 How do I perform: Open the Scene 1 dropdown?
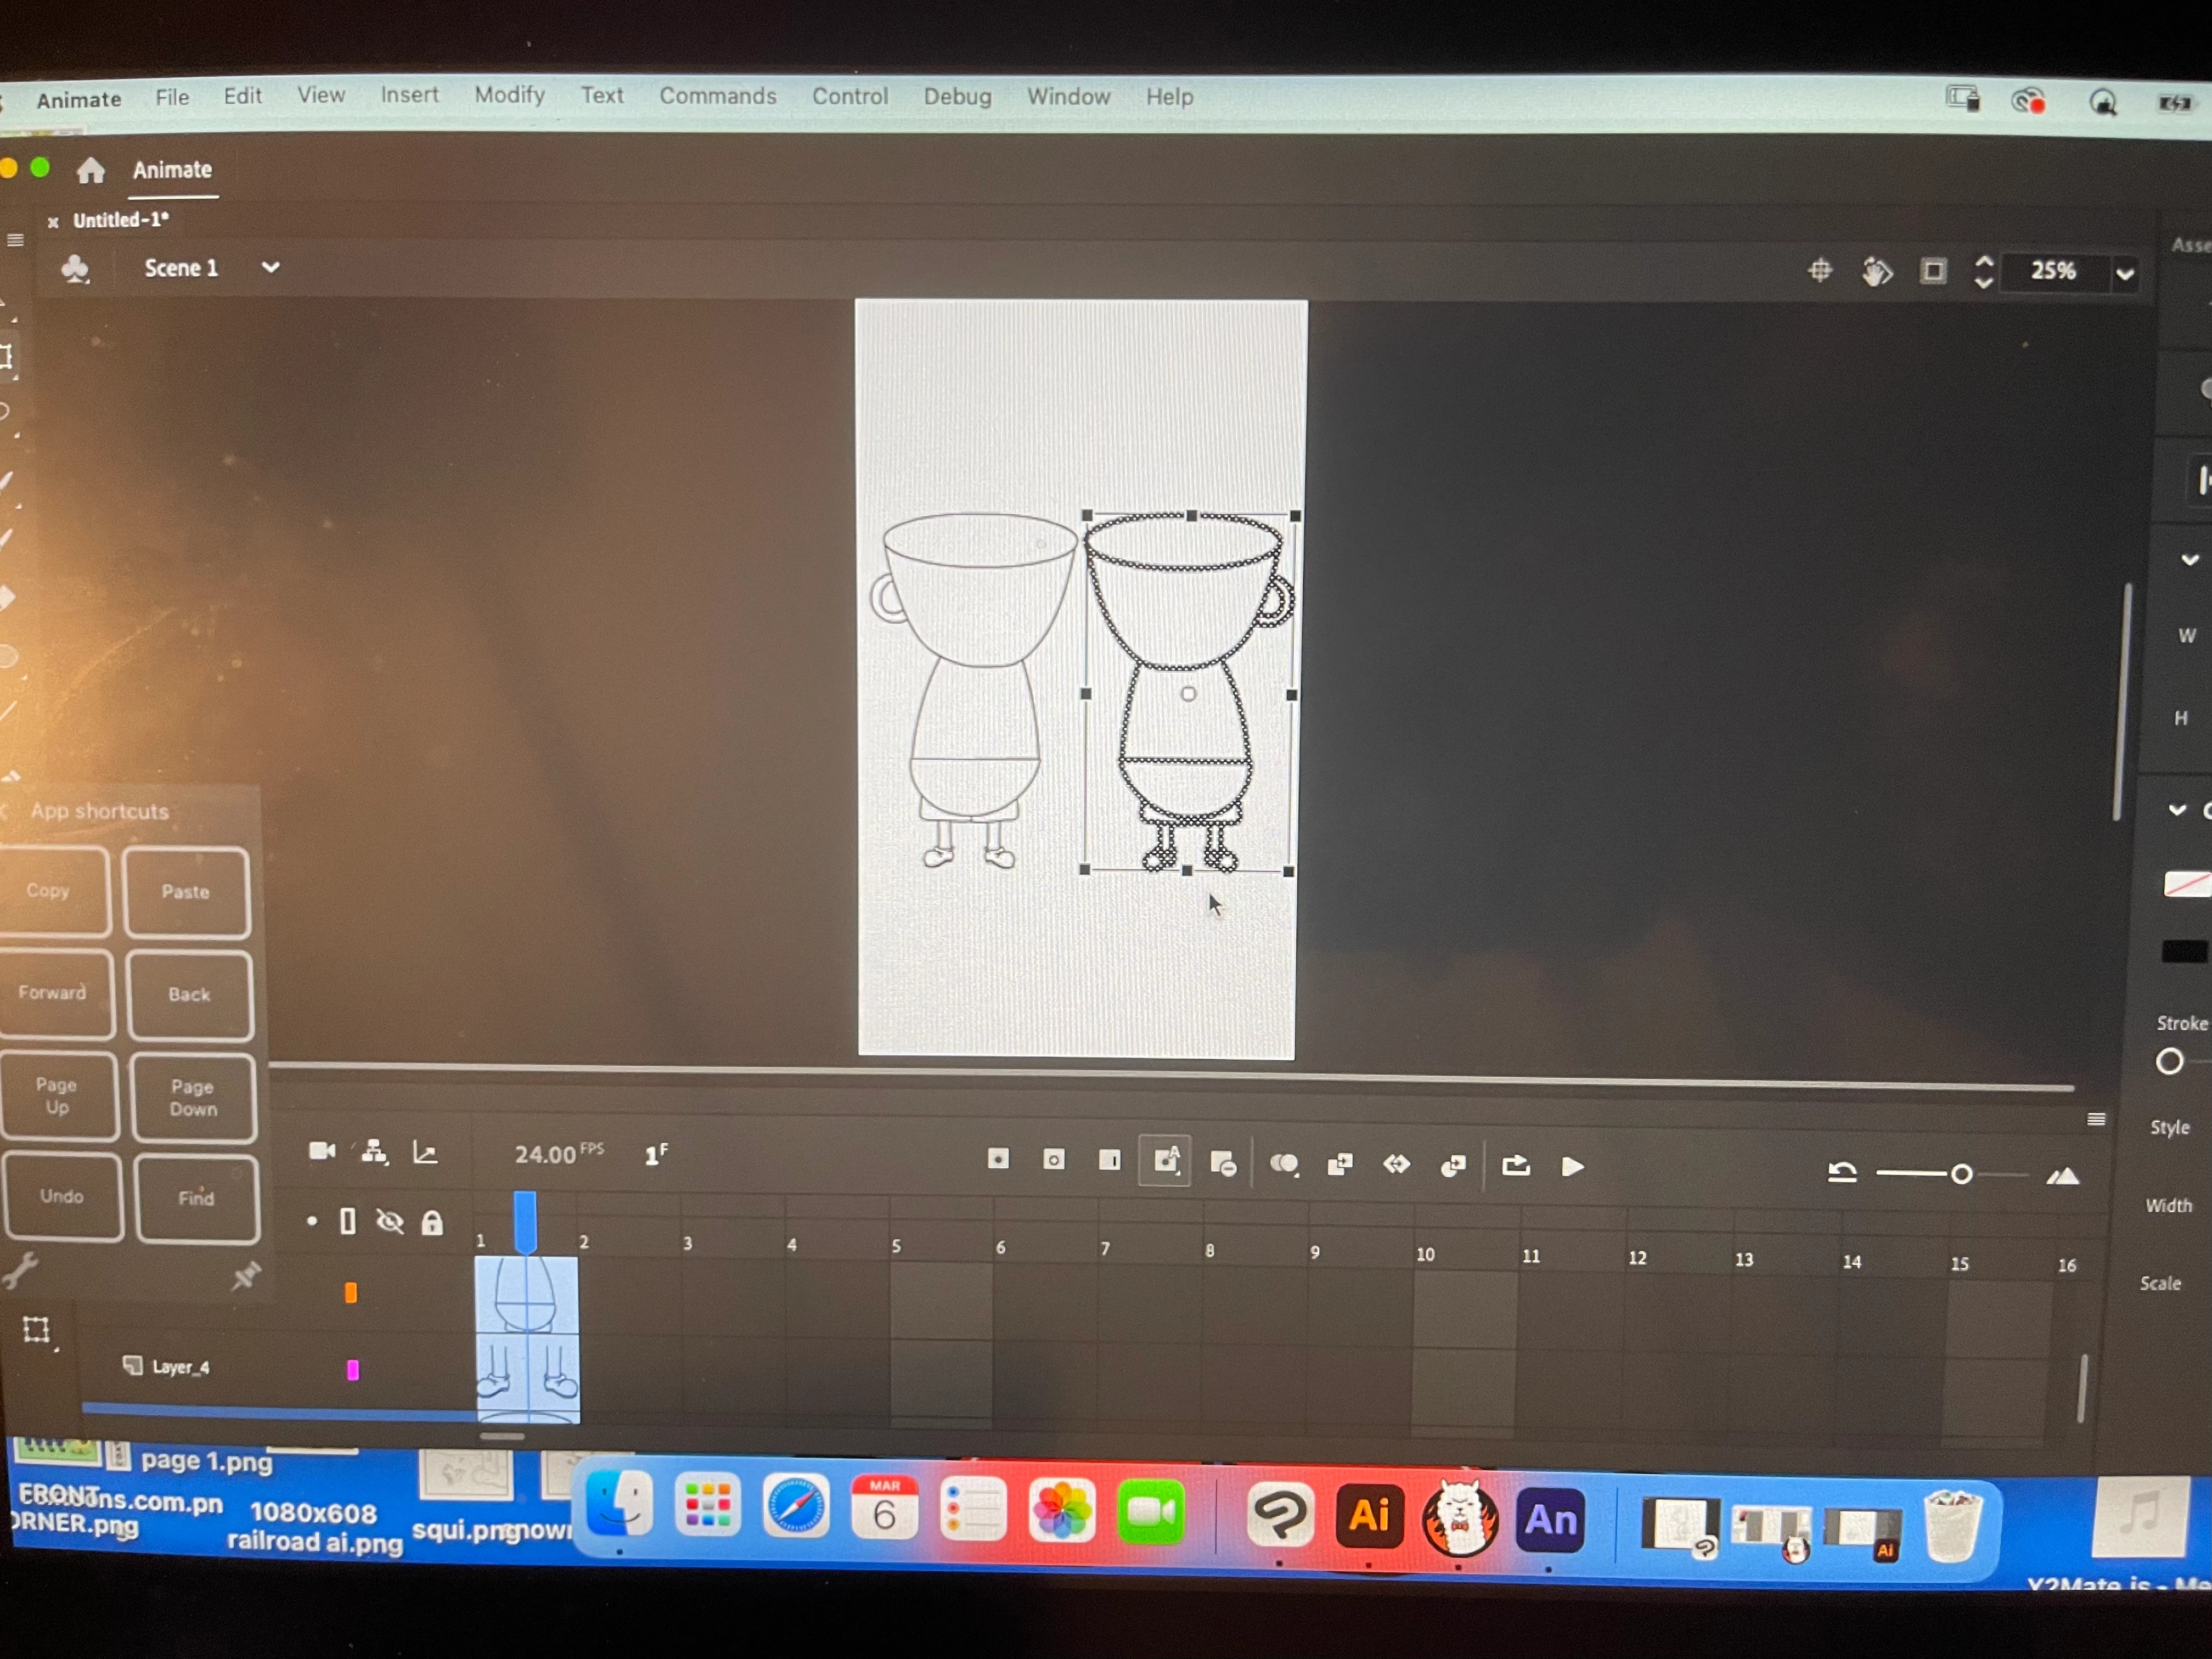[270, 268]
